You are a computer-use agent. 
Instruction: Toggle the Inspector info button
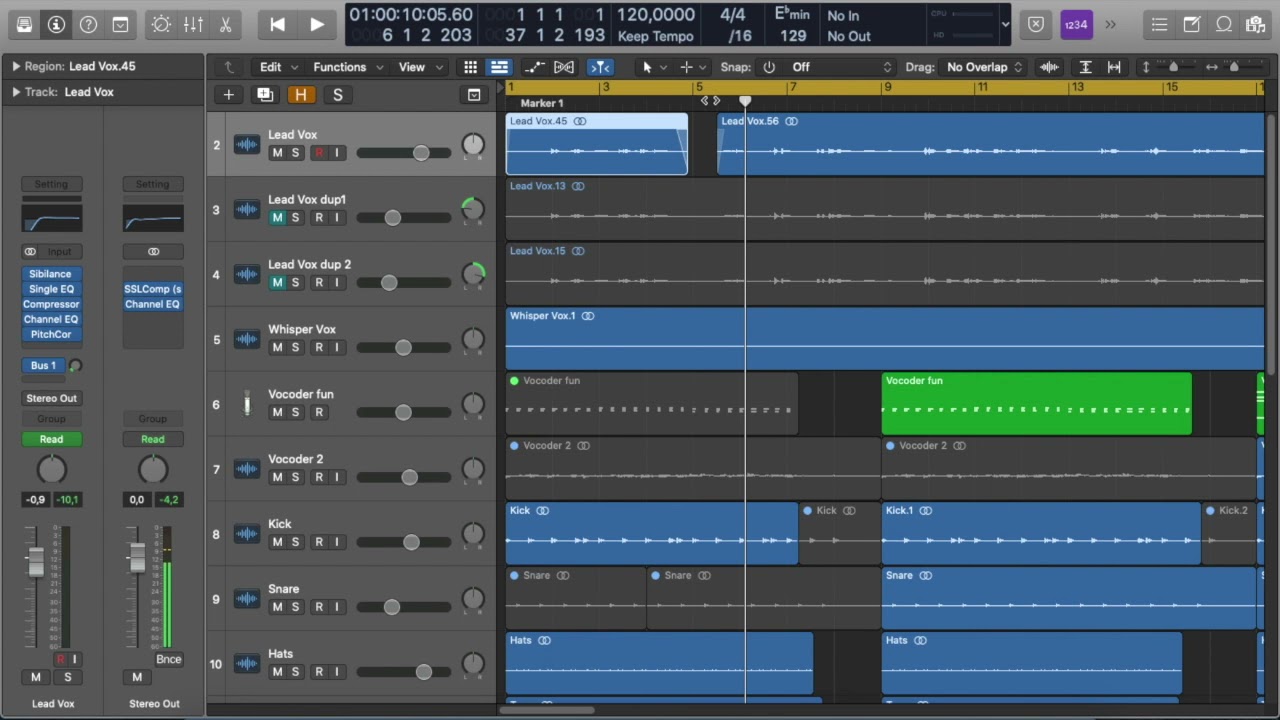[57, 24]
